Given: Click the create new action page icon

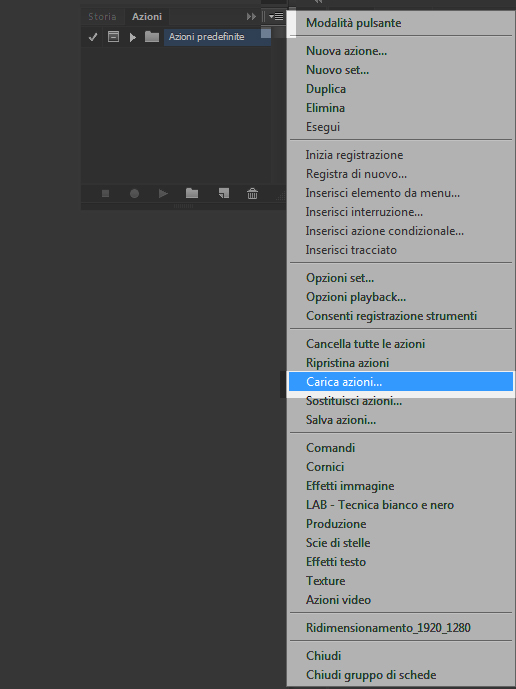Looking at the screenshot, I should click(224, 193).
